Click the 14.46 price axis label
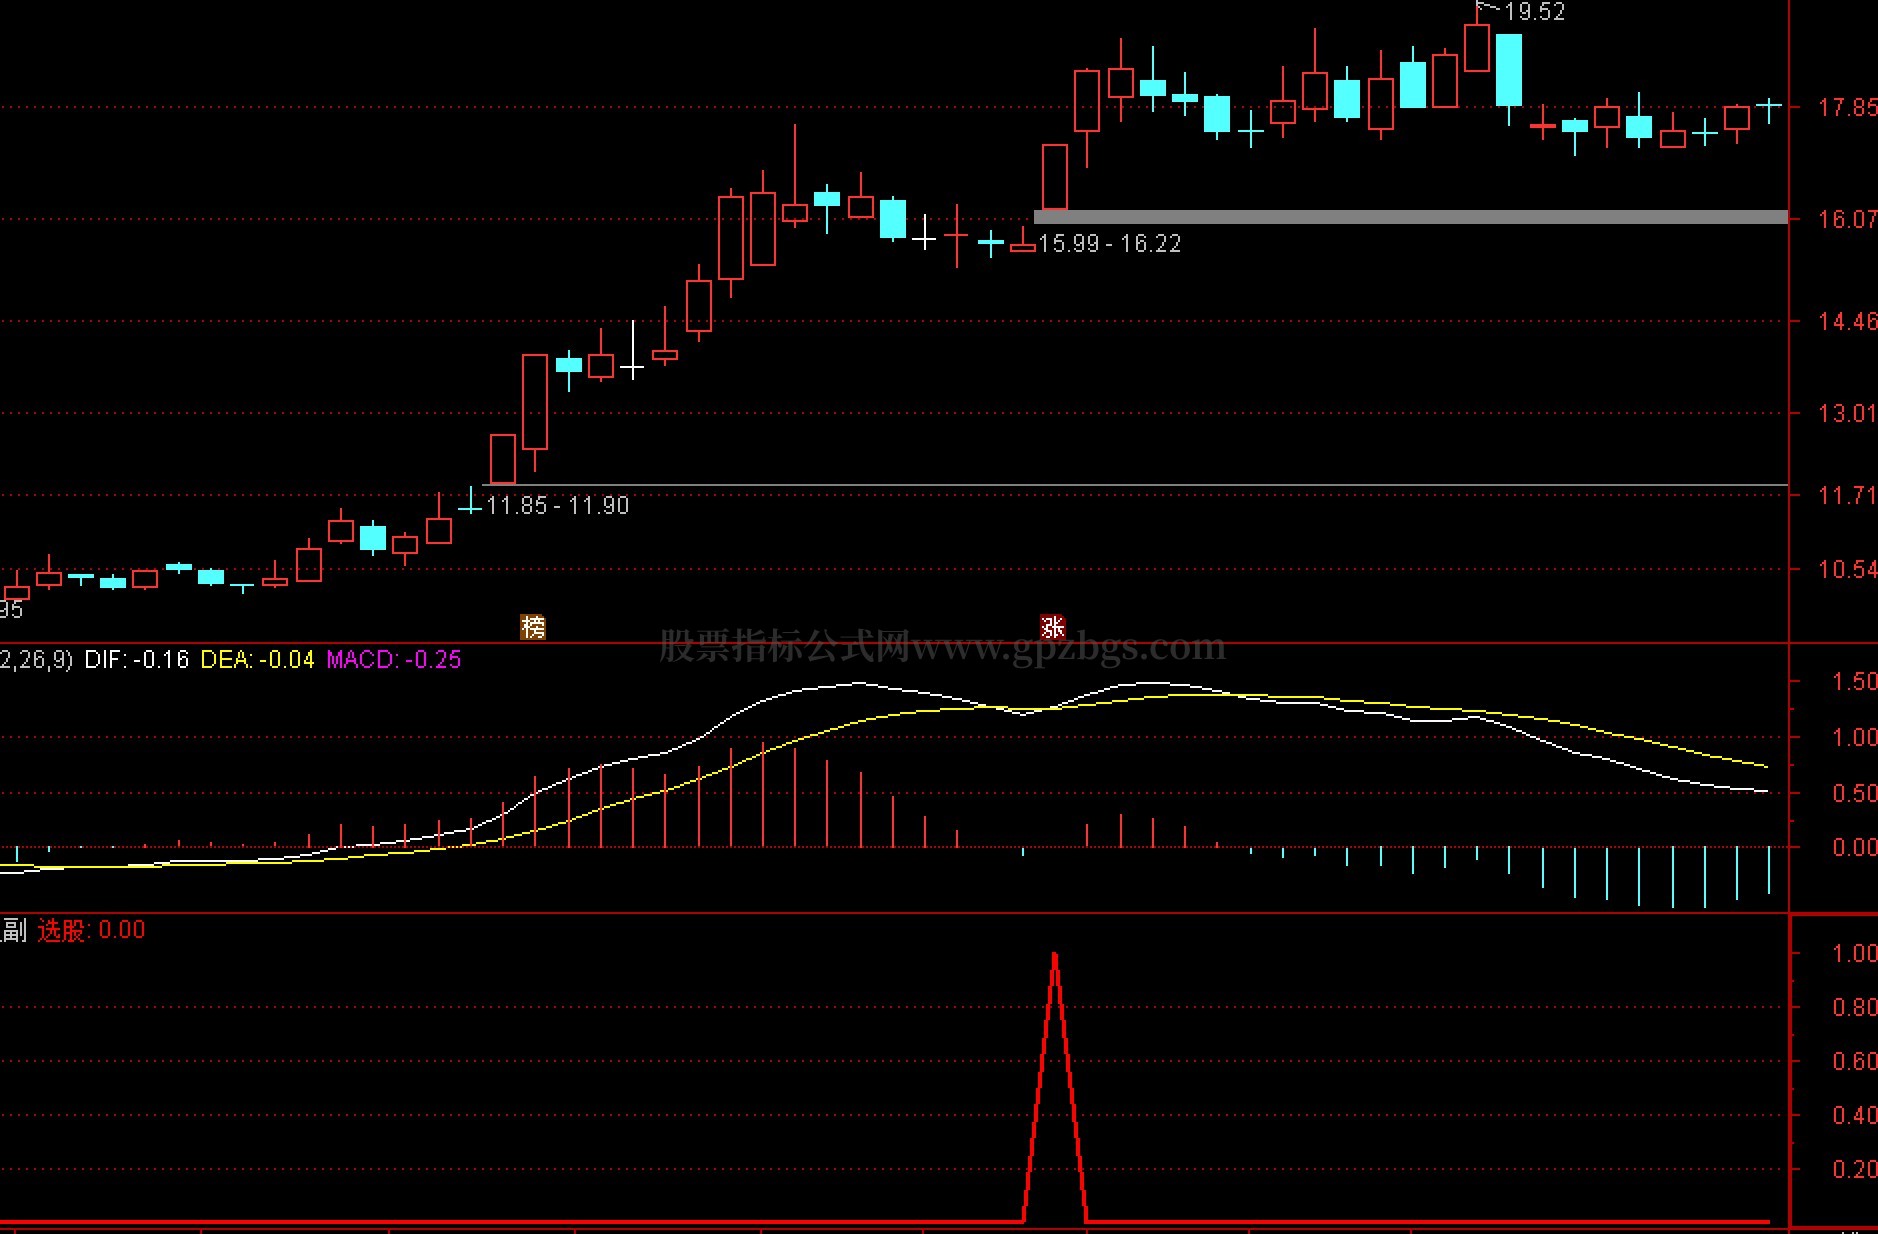Viewport: 1878px width, 1234px height. [1846, 322]
